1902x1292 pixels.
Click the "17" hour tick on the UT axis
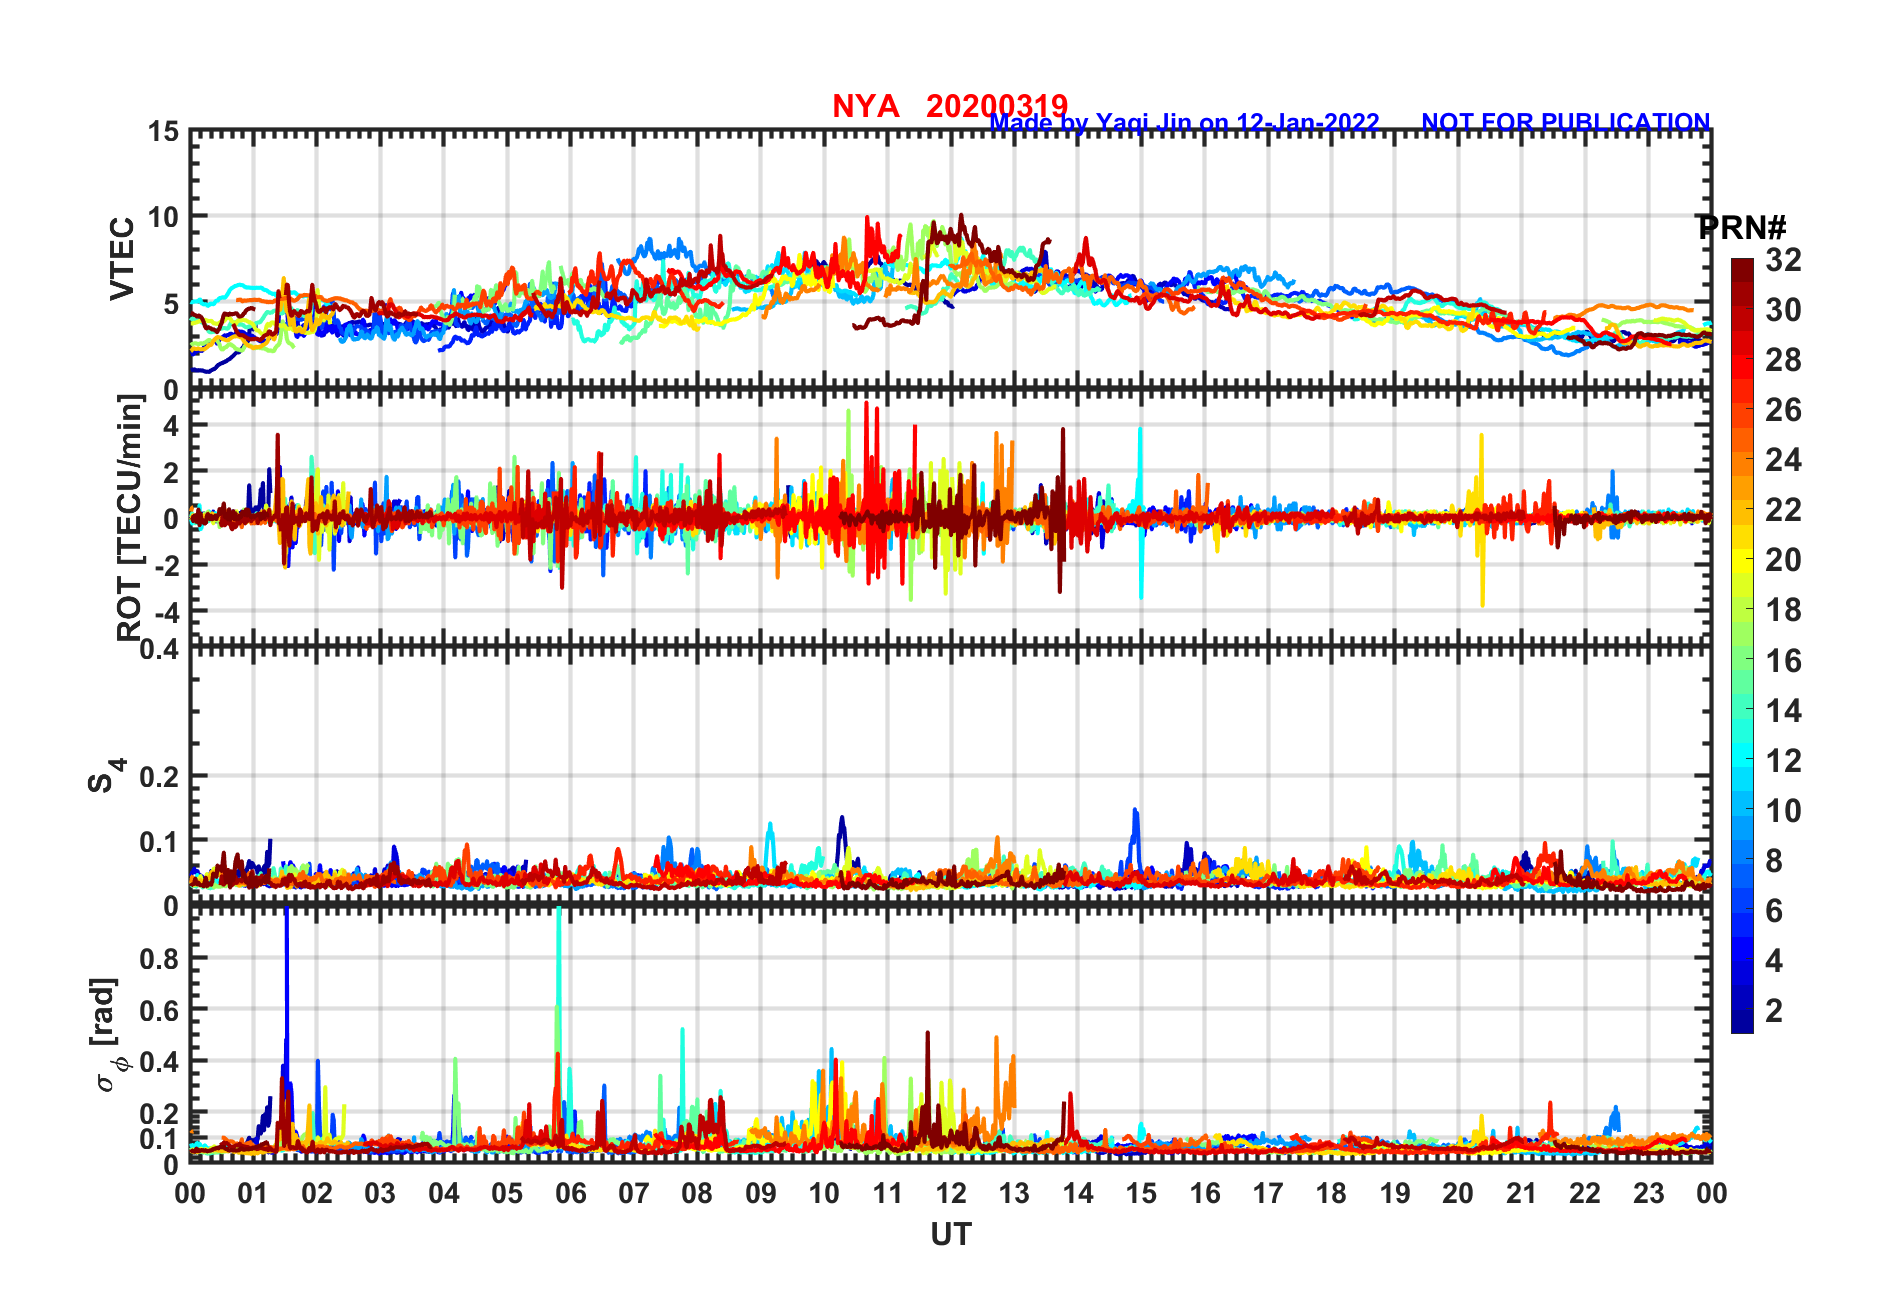coord(1268,1193)
